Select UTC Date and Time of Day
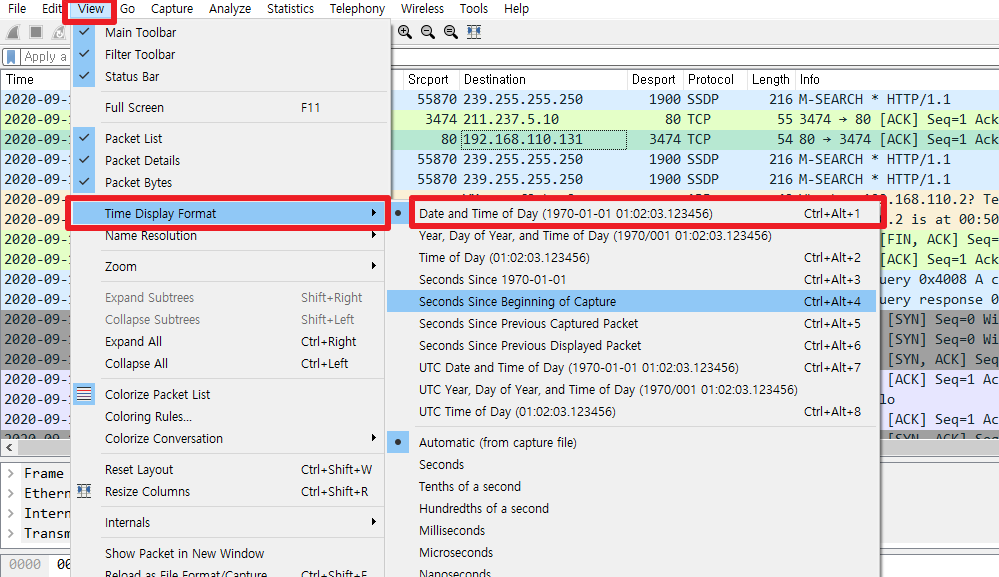This screenshot has width=999, height=577. [632, 367]
